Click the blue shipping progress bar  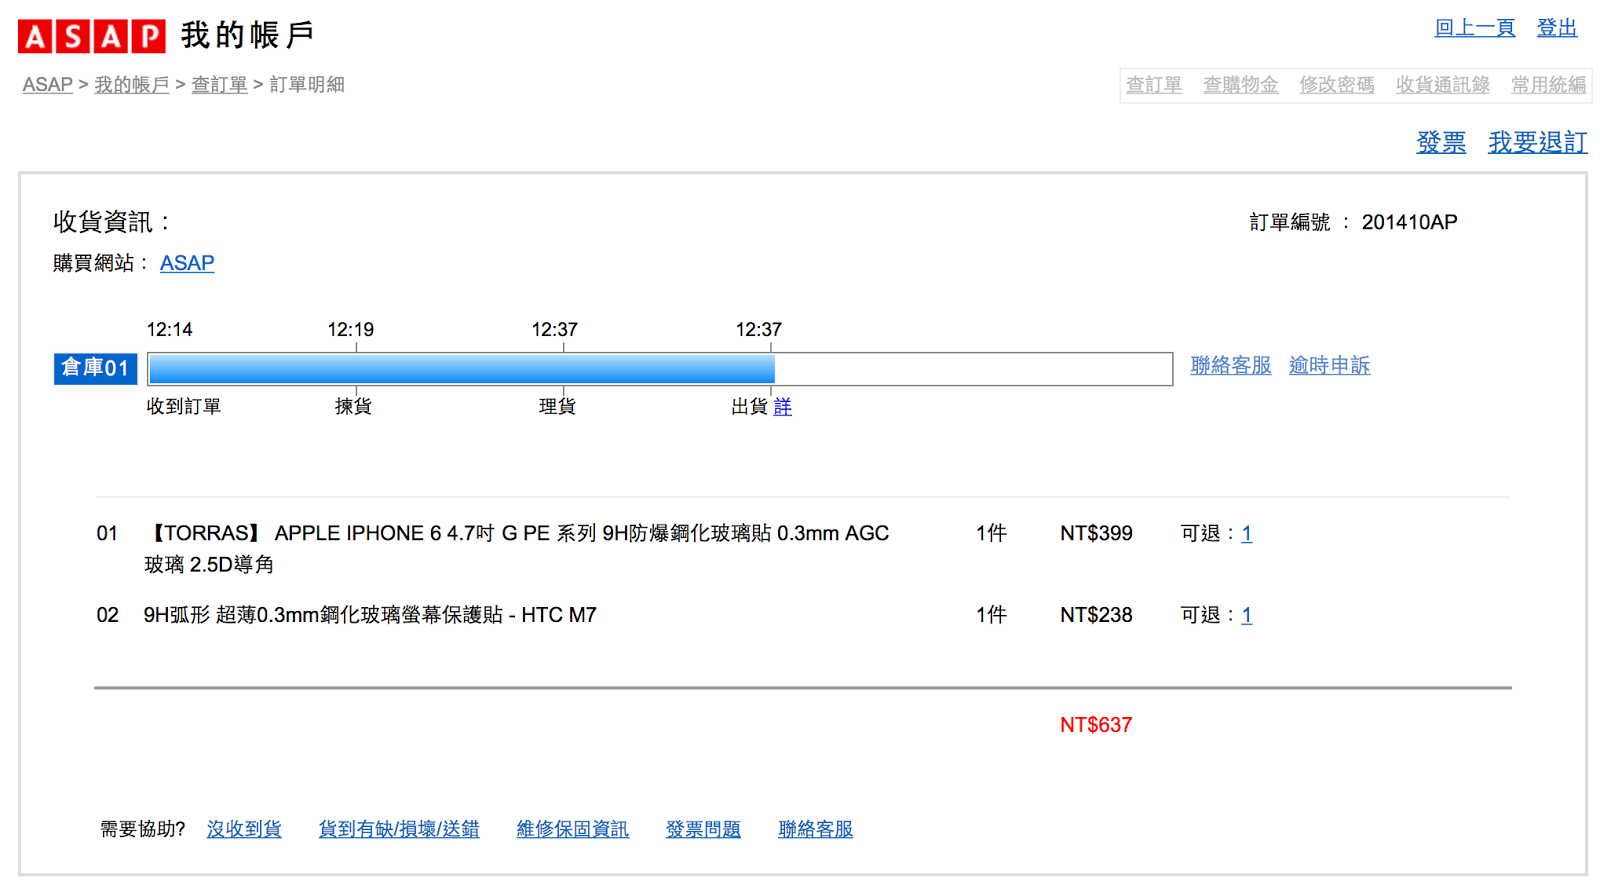click(x=460, y=369)
